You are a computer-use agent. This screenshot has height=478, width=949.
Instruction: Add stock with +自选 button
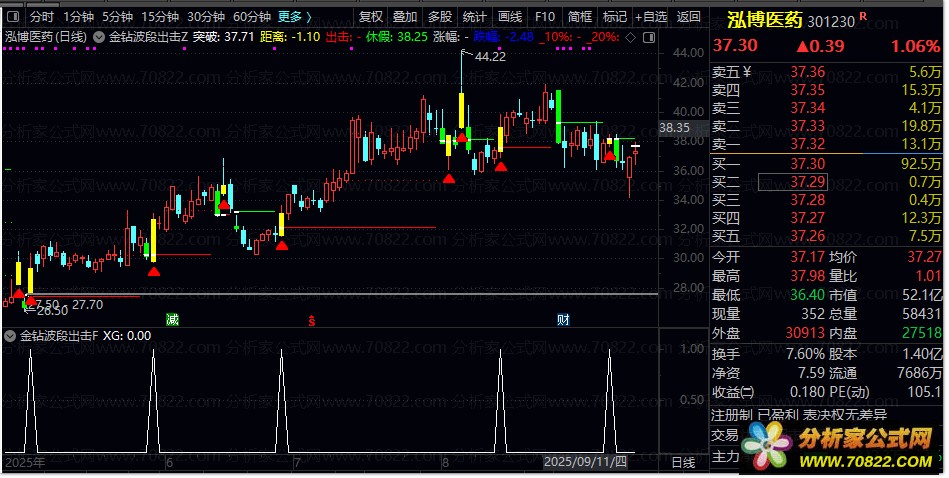651,17
